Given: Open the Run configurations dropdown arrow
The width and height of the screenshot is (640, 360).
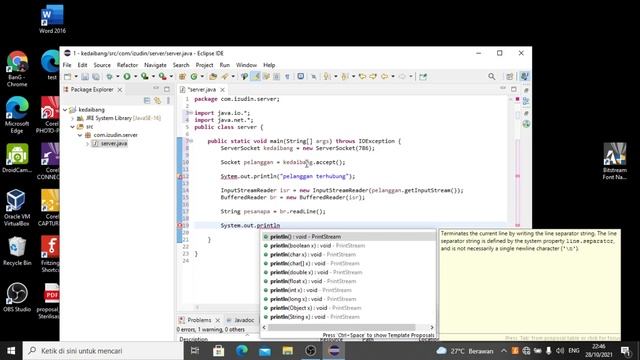Looking at the screenshot, I should [136, 76].
